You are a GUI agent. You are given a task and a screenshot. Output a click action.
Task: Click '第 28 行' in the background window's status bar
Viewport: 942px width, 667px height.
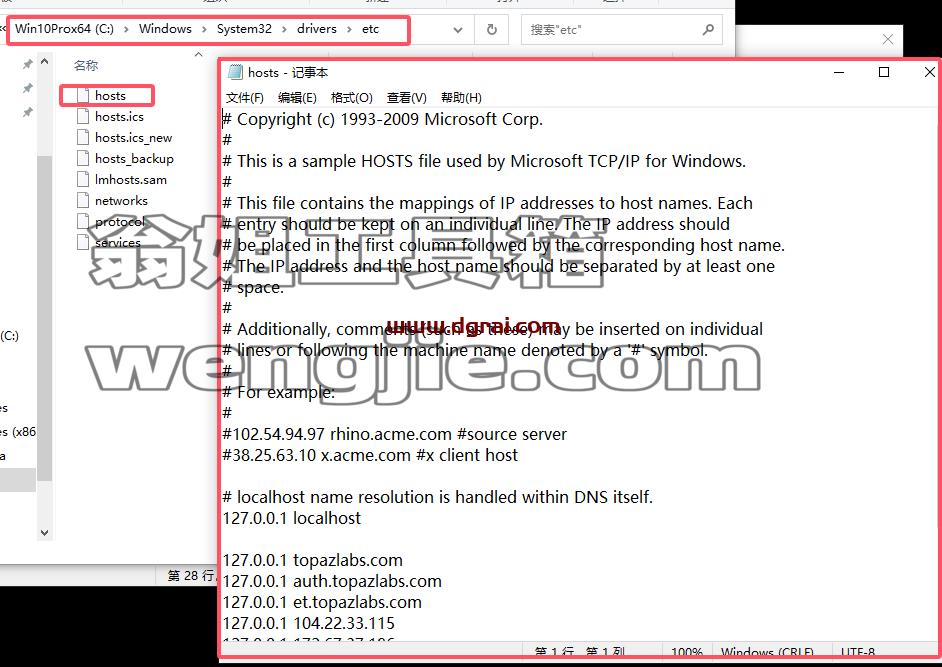click(191, 576)
